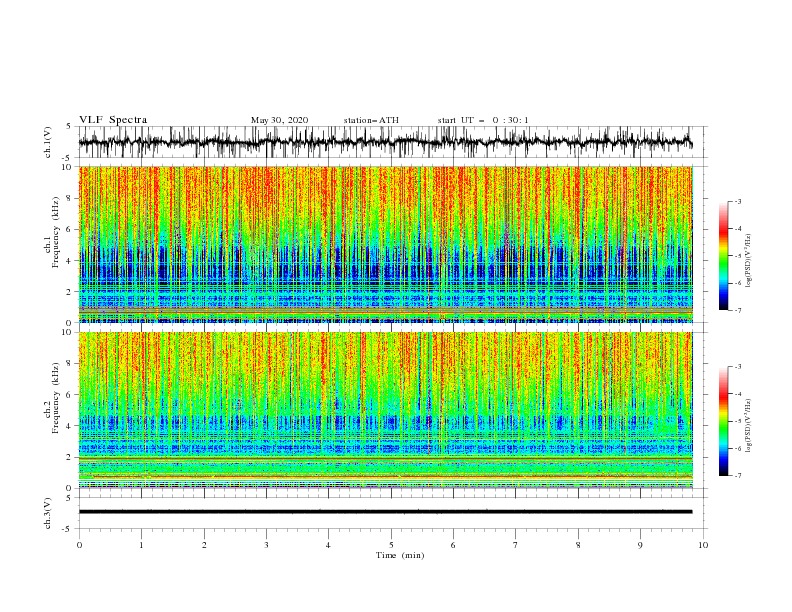
Task: Click the '-7' tick on bottom color bar
Action: coord(738,476)
